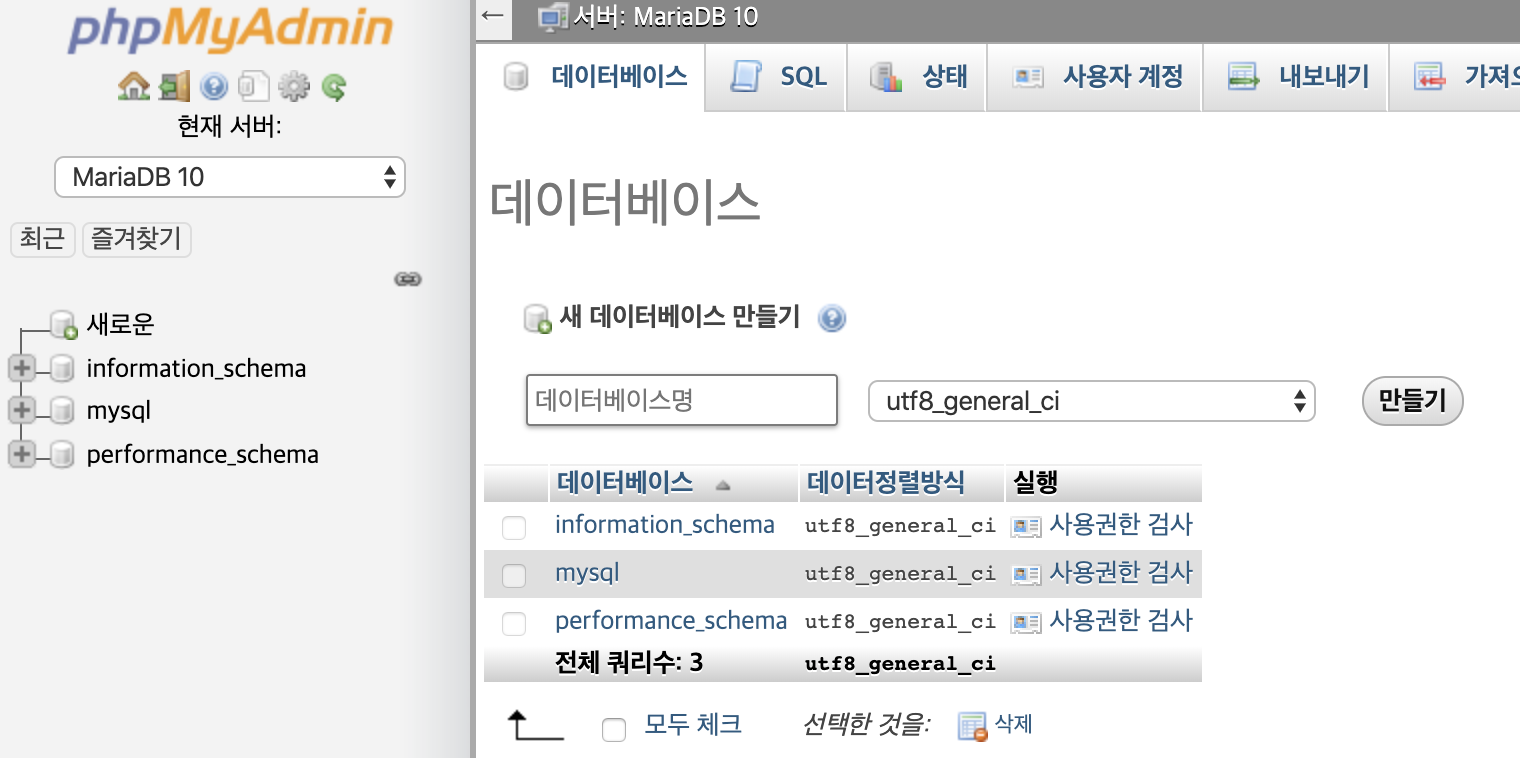Click the chain link icon in navigation panel

pyautogui.click(x=407, y=279)
